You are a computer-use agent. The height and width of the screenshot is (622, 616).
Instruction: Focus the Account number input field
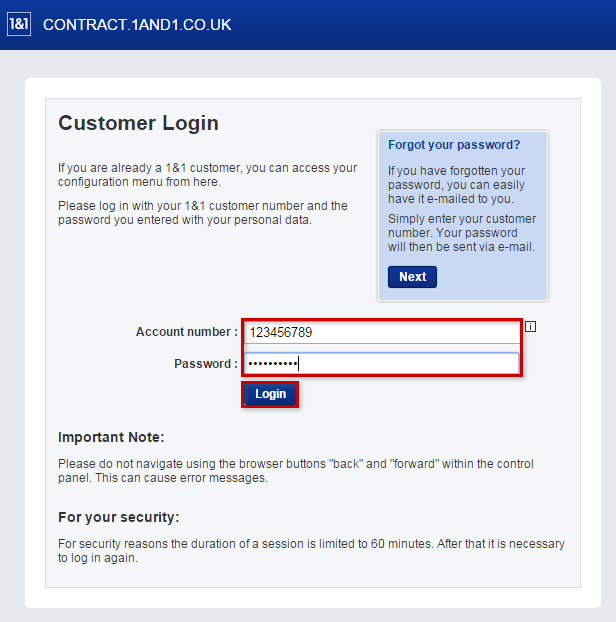pyautogui.click(x=382, y=332)
